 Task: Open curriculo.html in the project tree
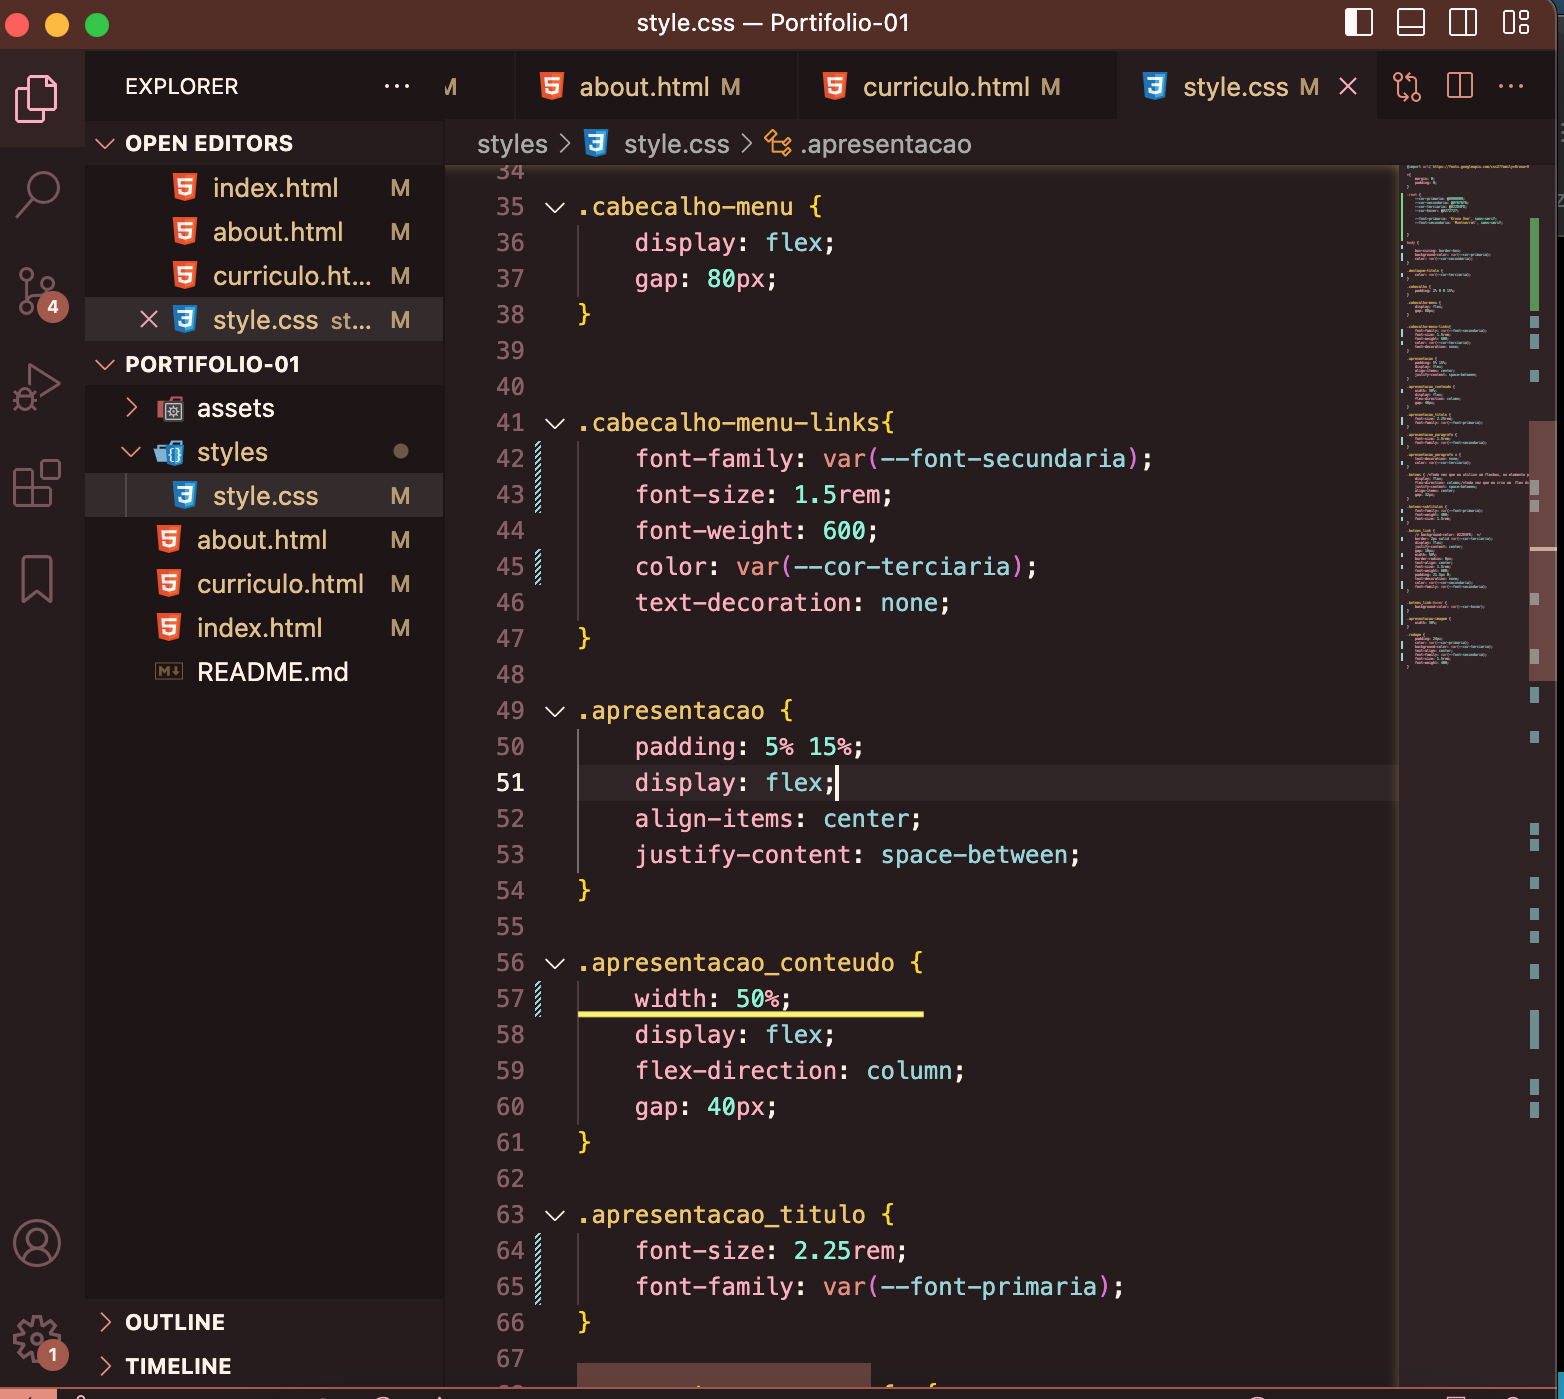point(264,584)
